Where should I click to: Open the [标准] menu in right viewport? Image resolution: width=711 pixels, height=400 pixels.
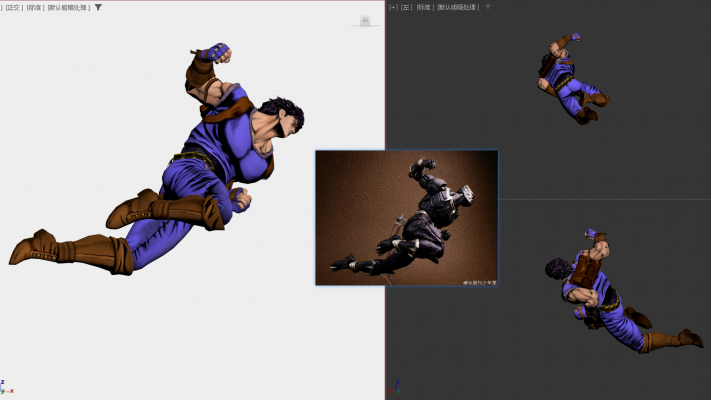point(424,7)
